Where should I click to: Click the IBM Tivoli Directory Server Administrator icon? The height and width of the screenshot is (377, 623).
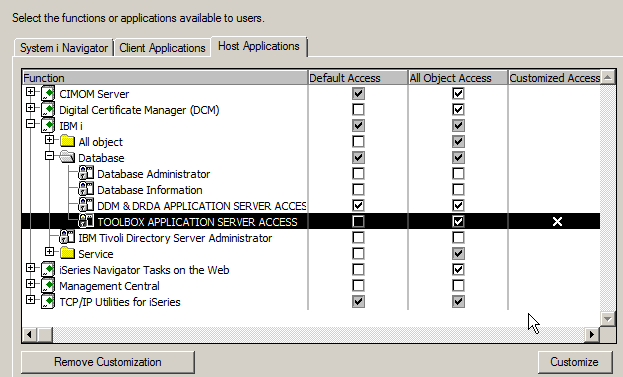[x=67, y=238]
